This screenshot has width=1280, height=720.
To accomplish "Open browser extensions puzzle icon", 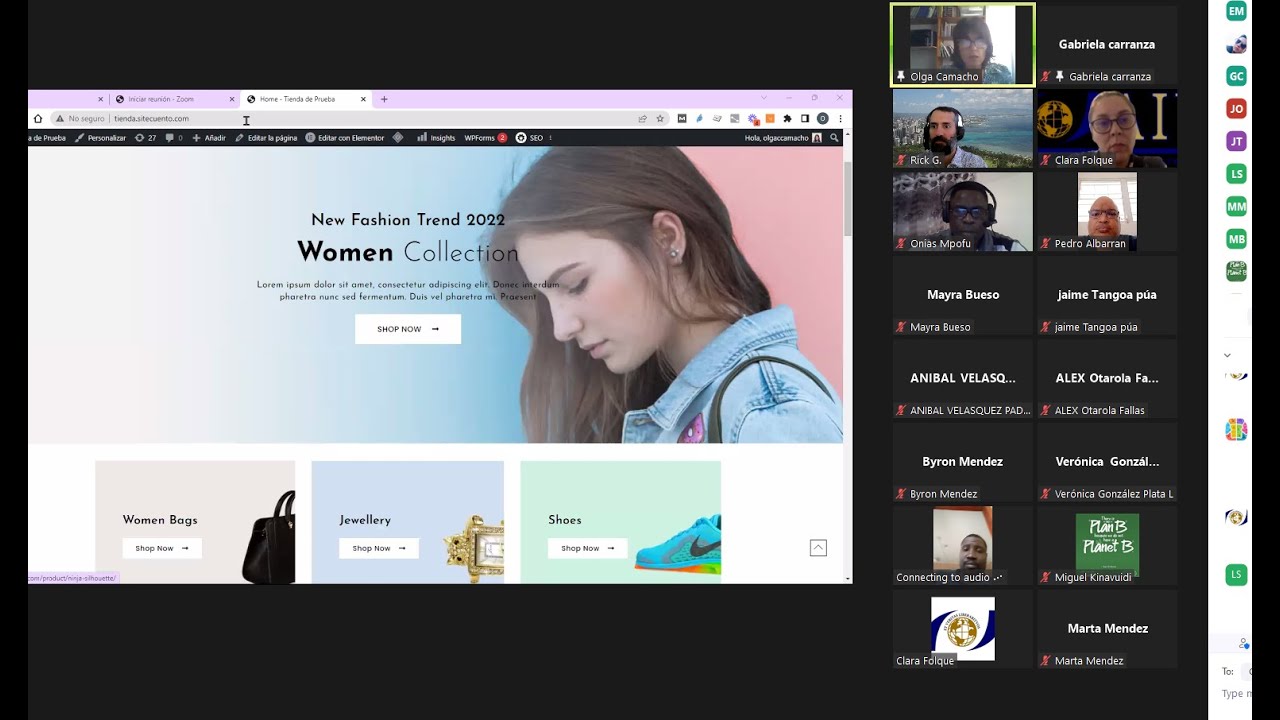I will click(x=787, y=118).
